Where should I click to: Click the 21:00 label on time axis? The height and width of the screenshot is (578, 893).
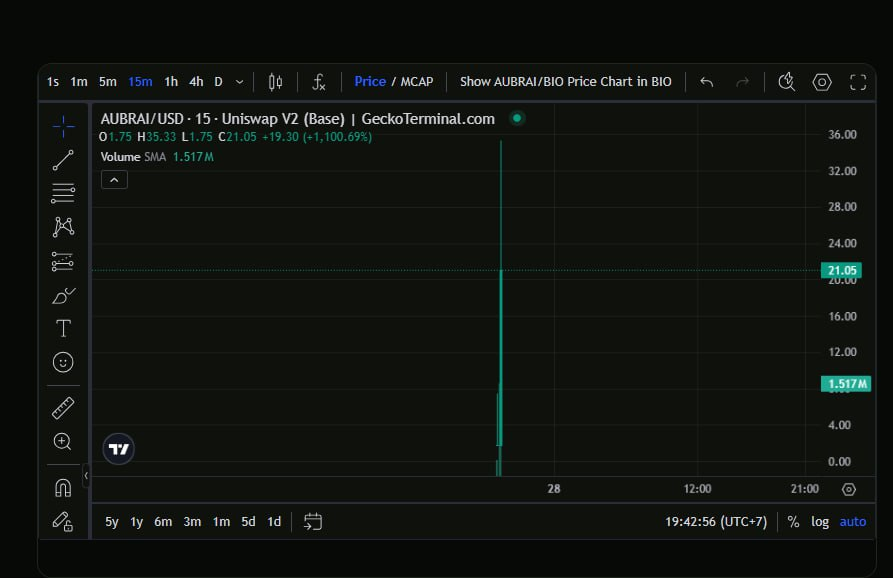coord(805,489)
